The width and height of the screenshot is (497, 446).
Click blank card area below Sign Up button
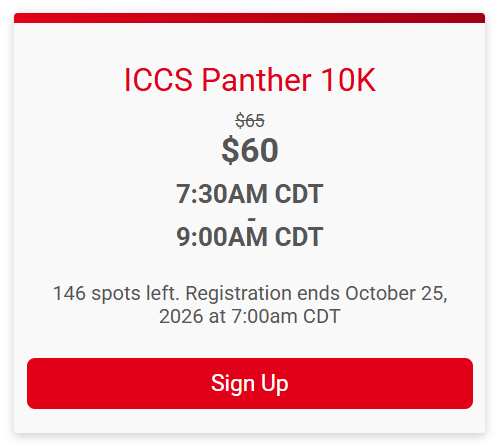point(250,421)
